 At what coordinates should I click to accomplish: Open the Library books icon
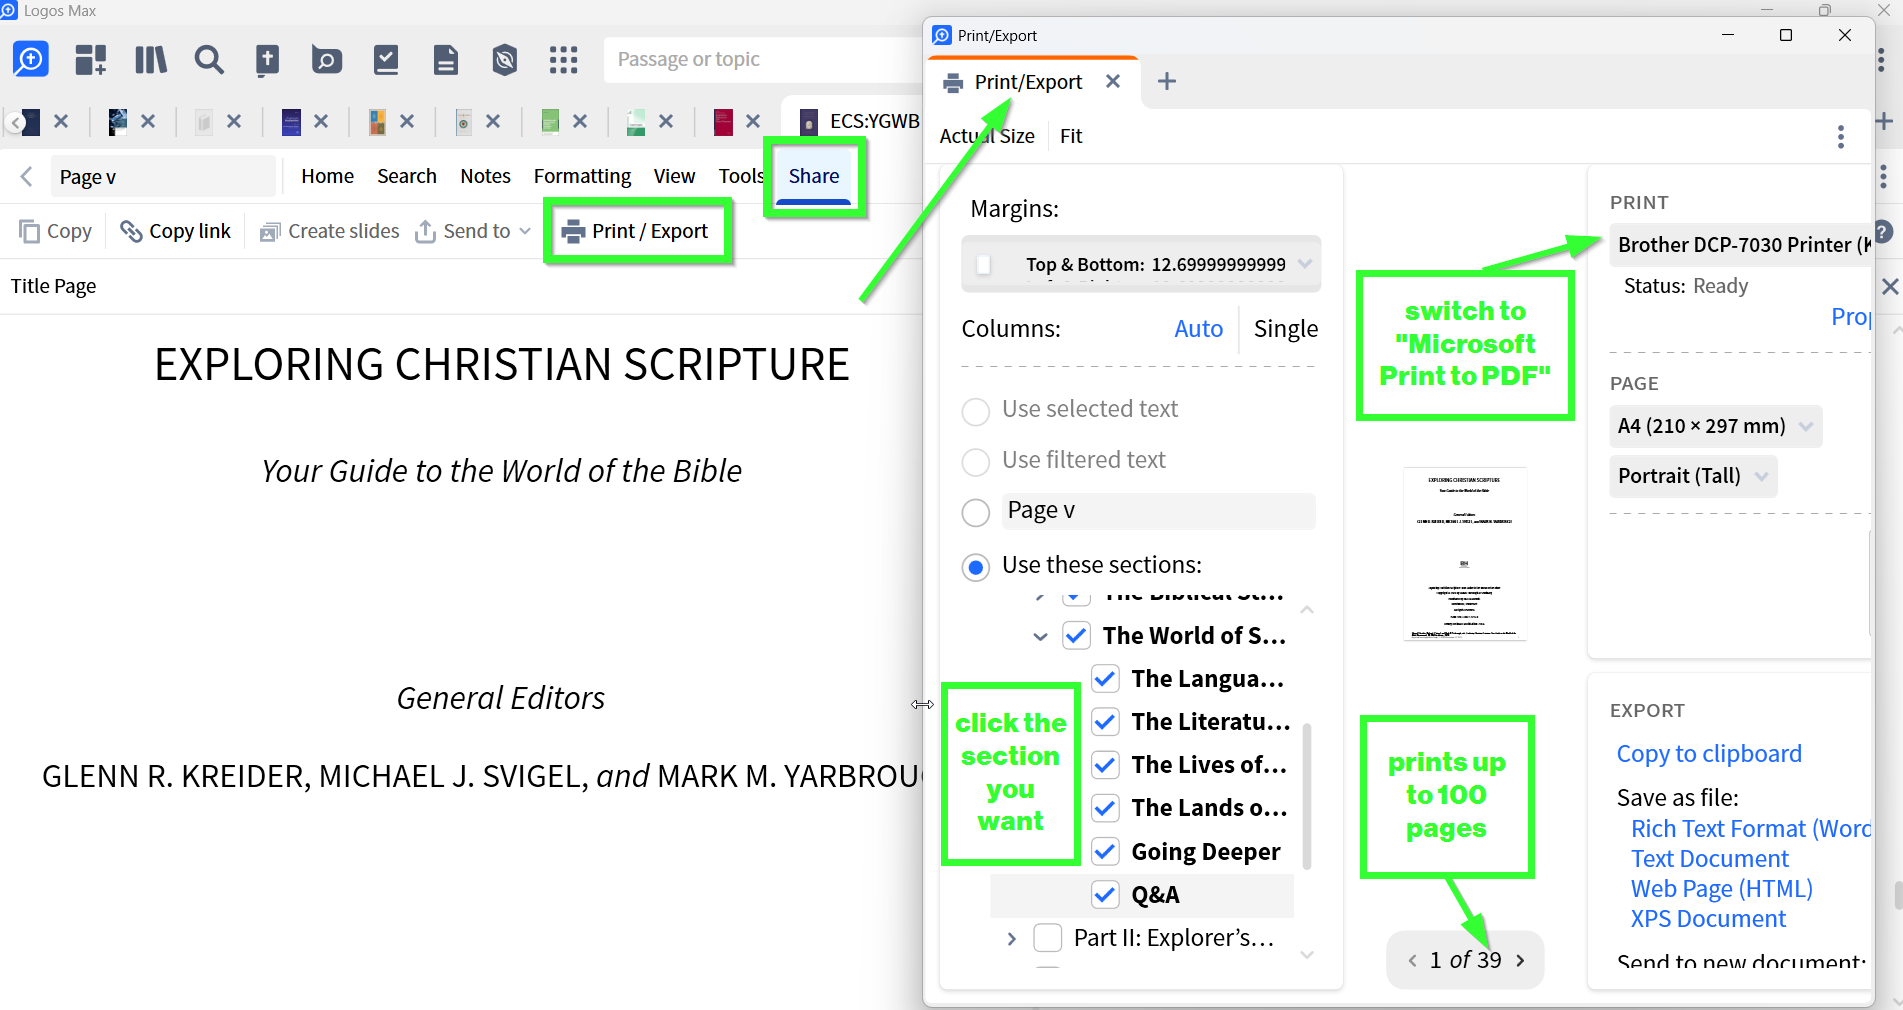[151, 60]
